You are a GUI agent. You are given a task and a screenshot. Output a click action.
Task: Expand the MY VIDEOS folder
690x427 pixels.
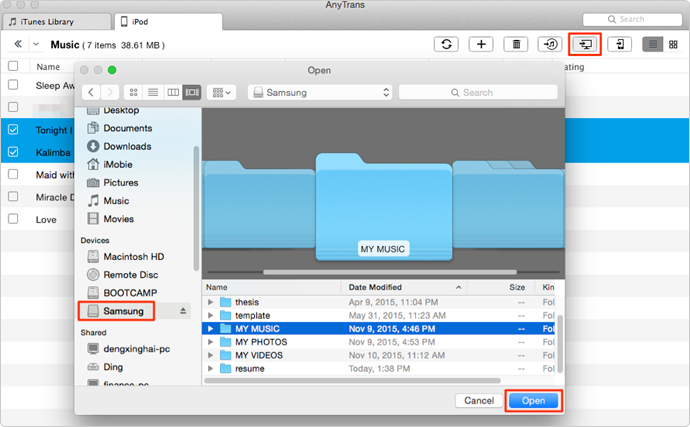(210, 355)
